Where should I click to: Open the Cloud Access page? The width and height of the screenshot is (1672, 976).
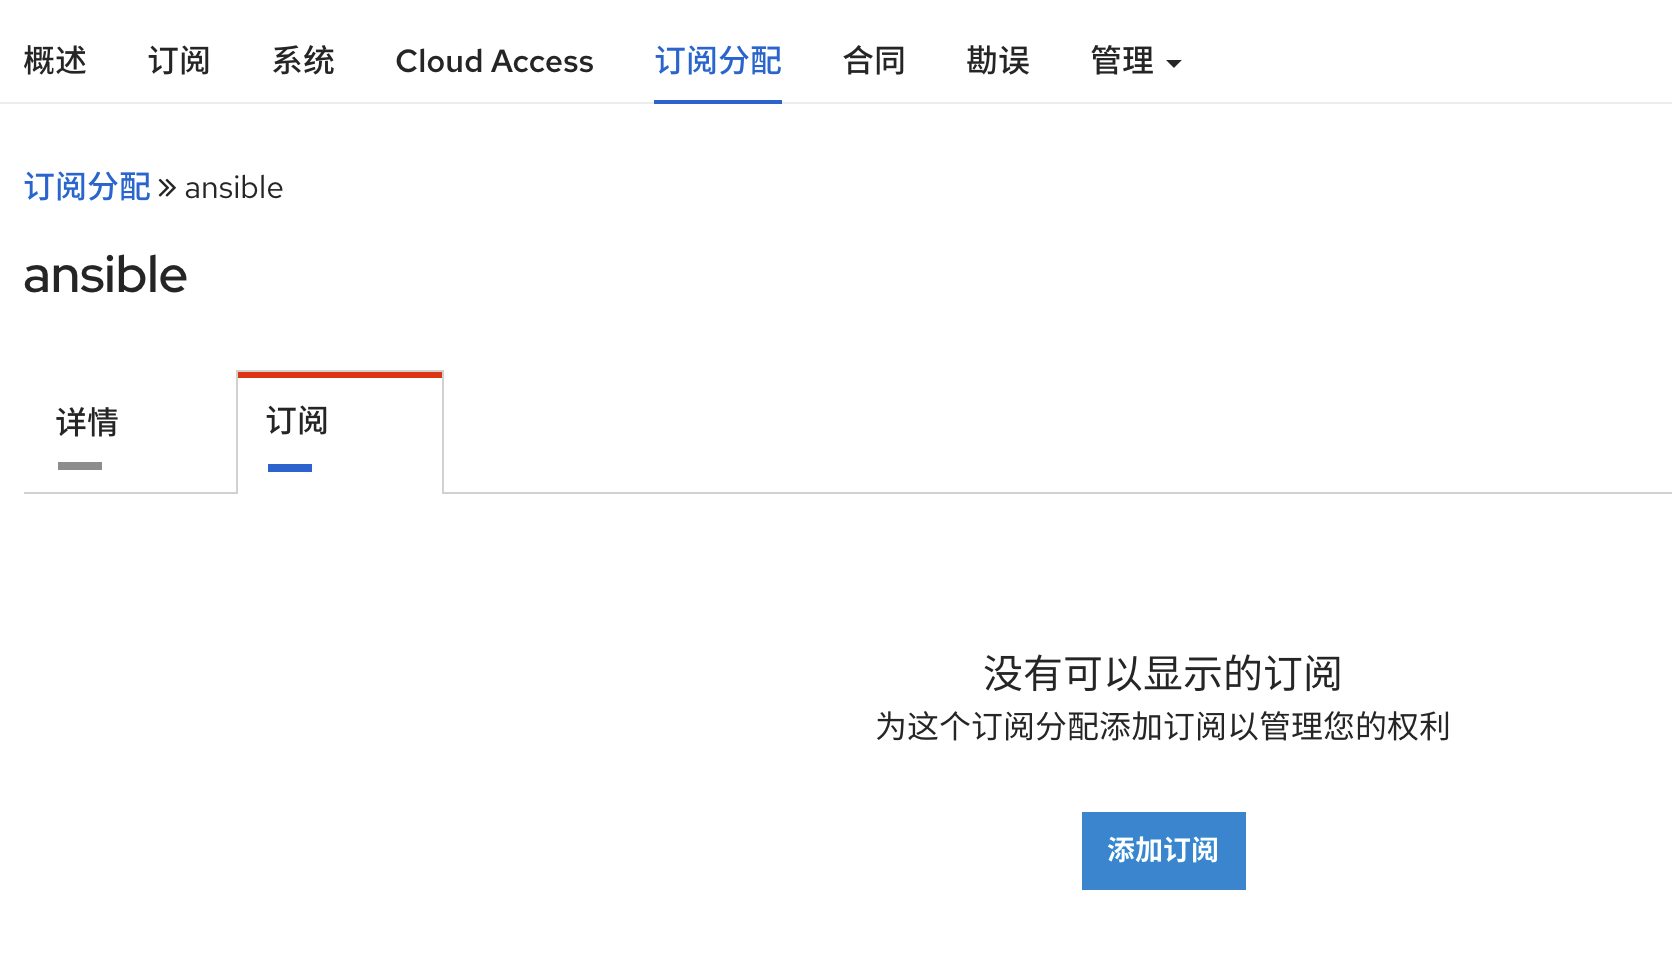[x=494, y=61]
